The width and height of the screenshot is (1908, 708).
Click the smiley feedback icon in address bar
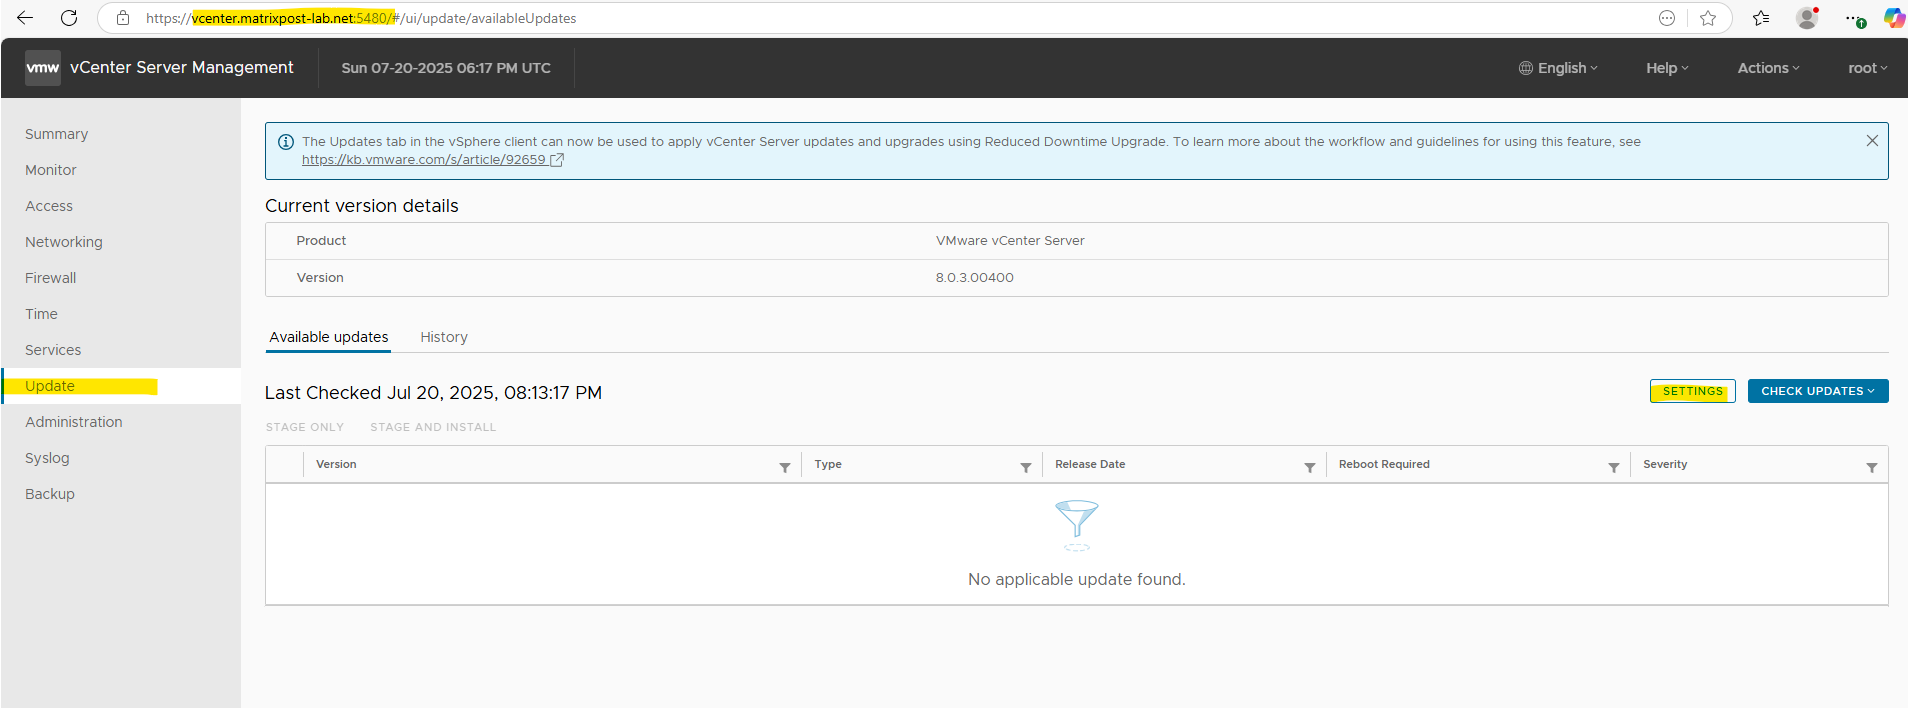pos(1667,18)
